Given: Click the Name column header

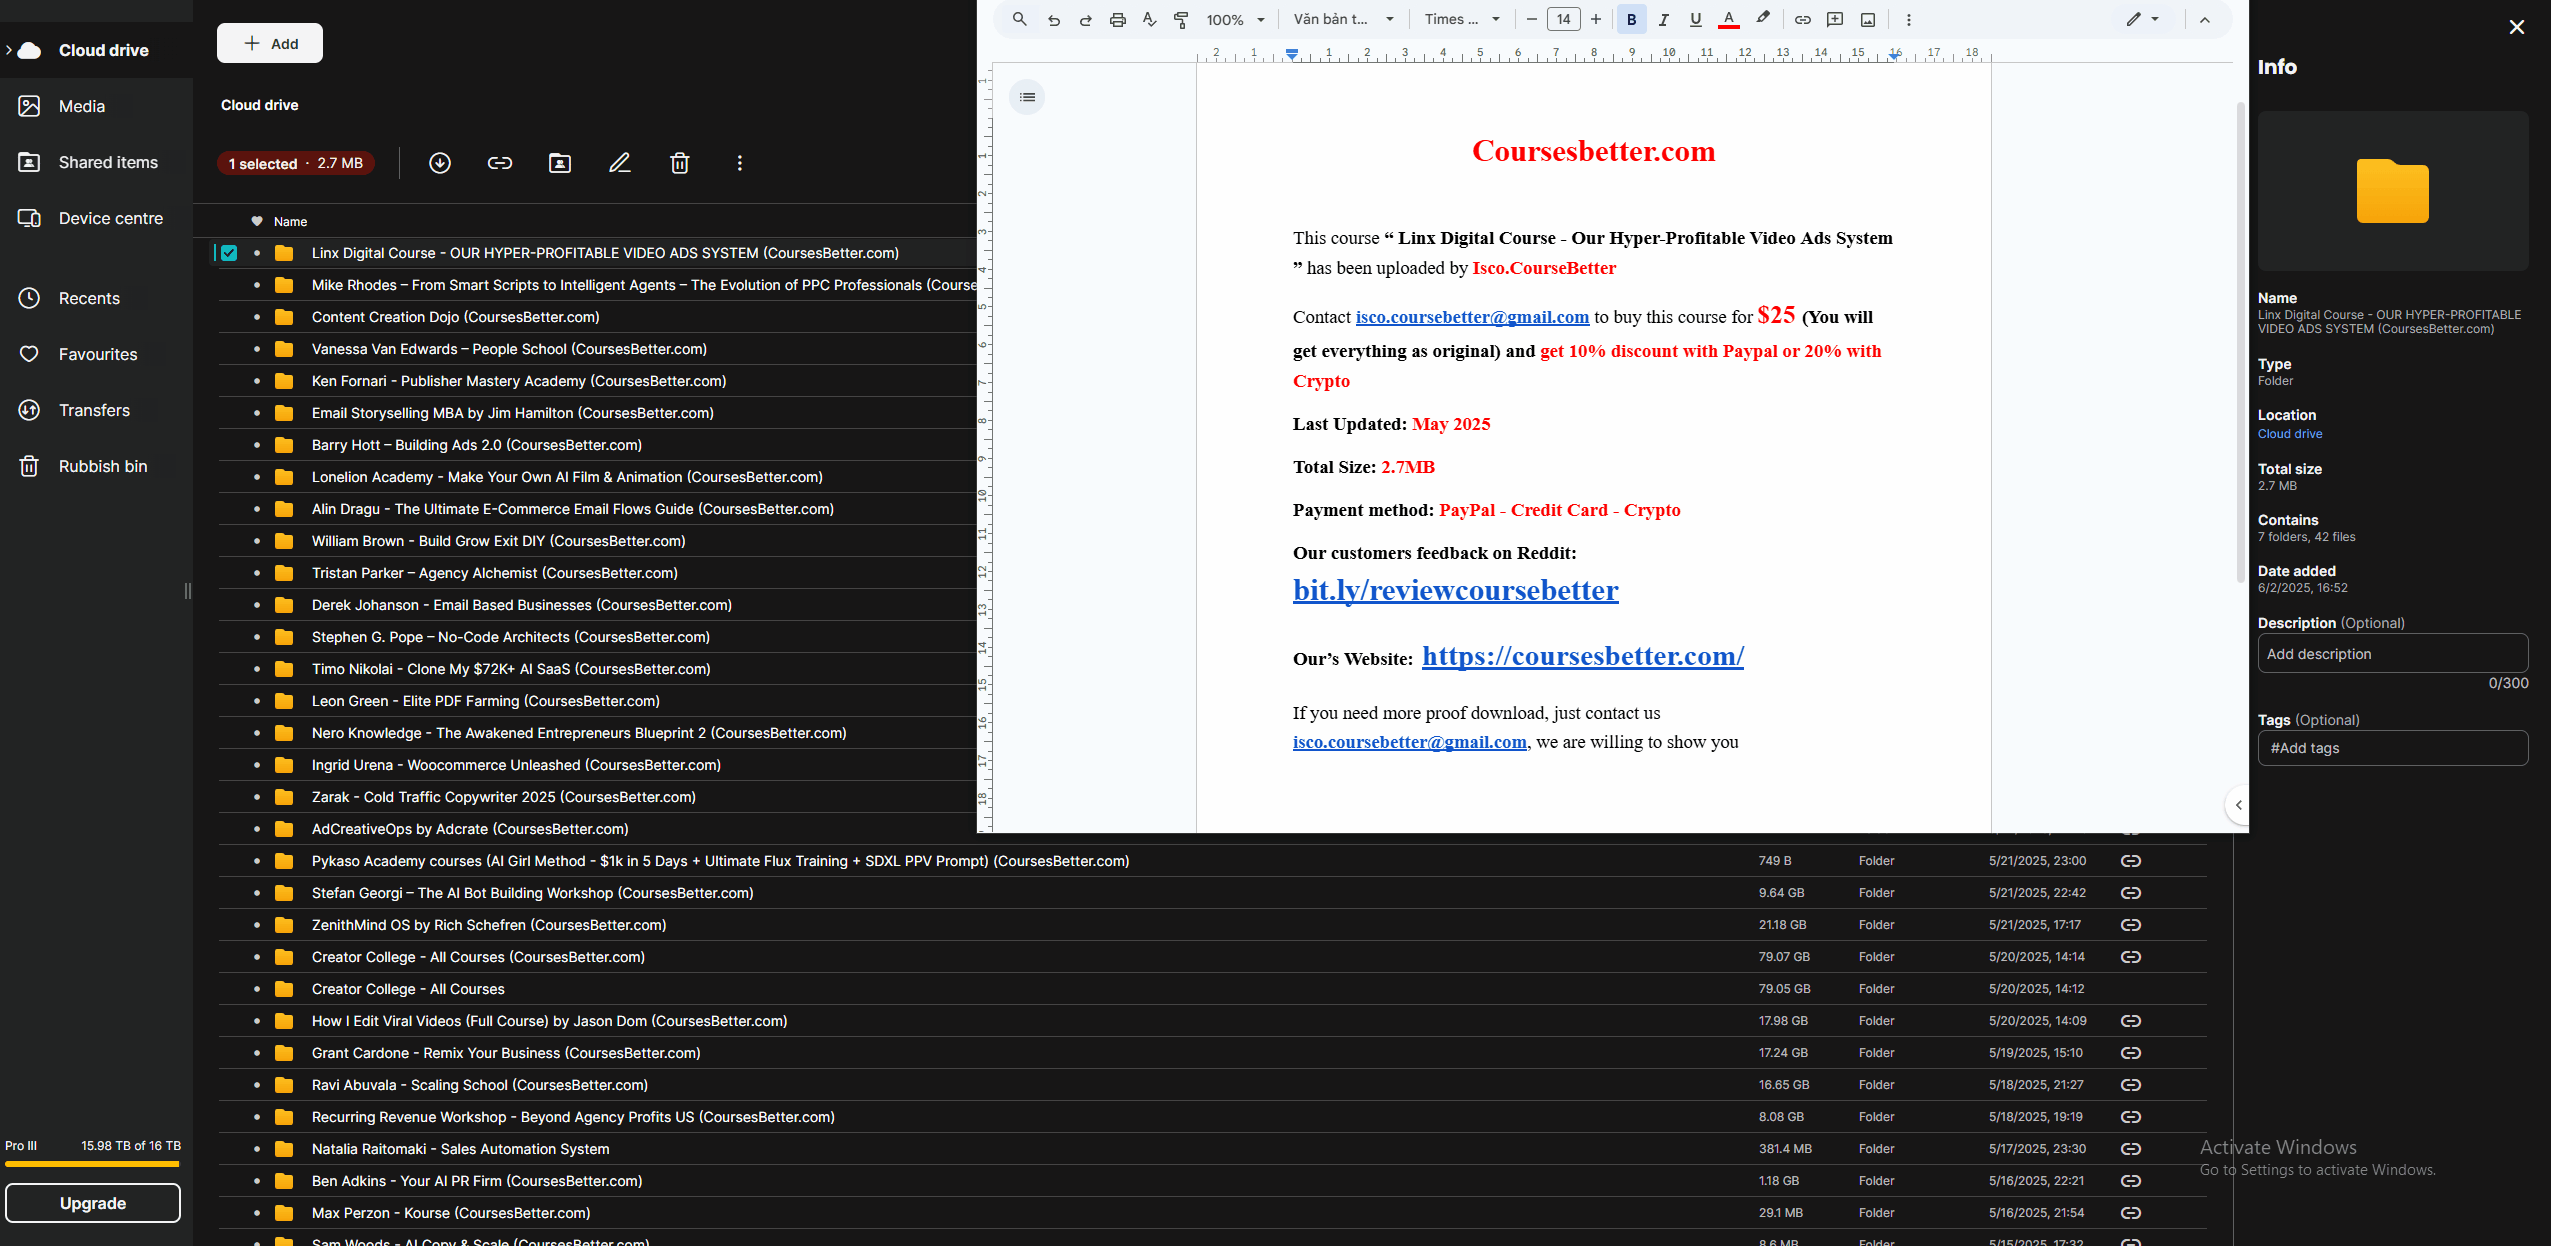Looking at the screenshot, I should (x=290, y=222).
